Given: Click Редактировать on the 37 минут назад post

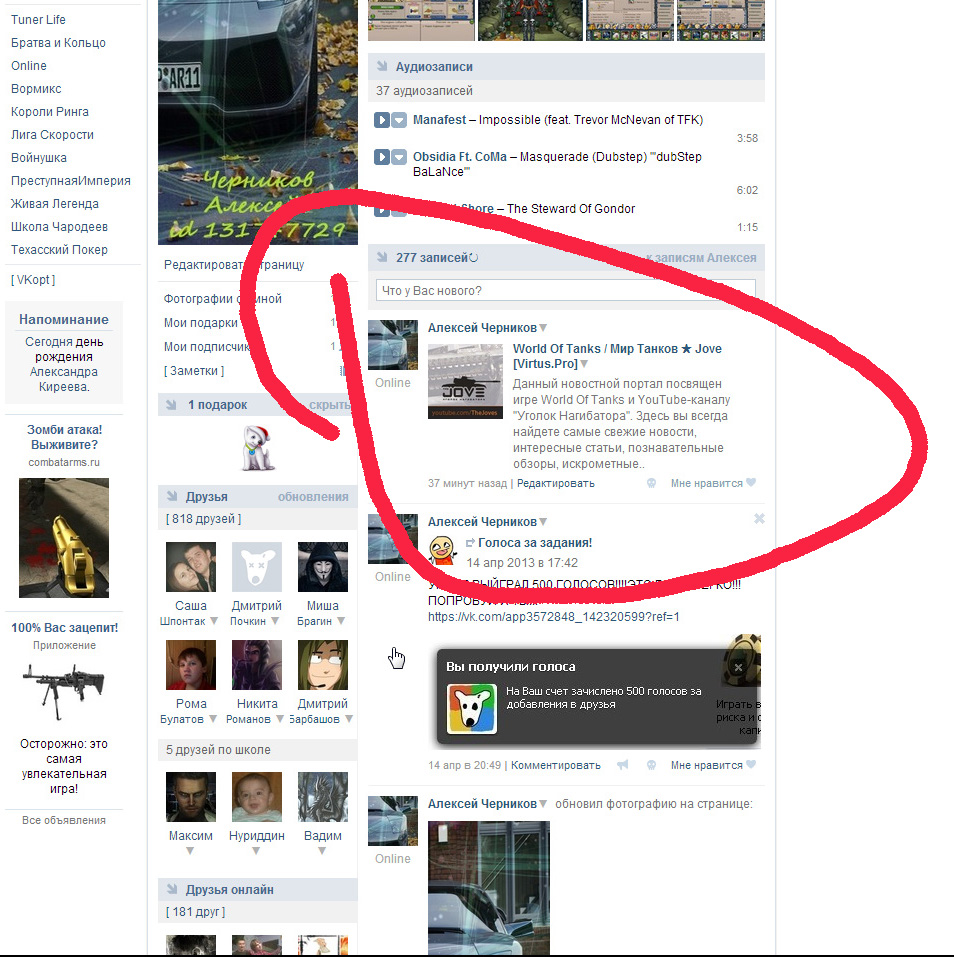Looking at the screenshot, I should click(555, 483).
